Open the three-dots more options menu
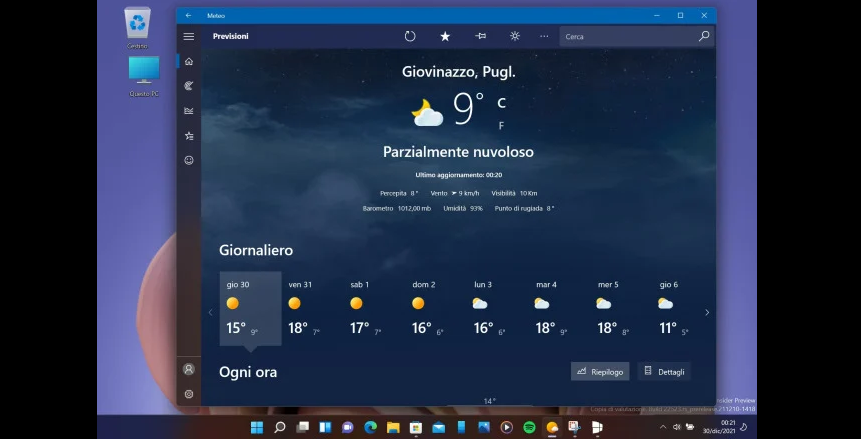The height and width of the screenshot is (439, 861). point(544,36)
